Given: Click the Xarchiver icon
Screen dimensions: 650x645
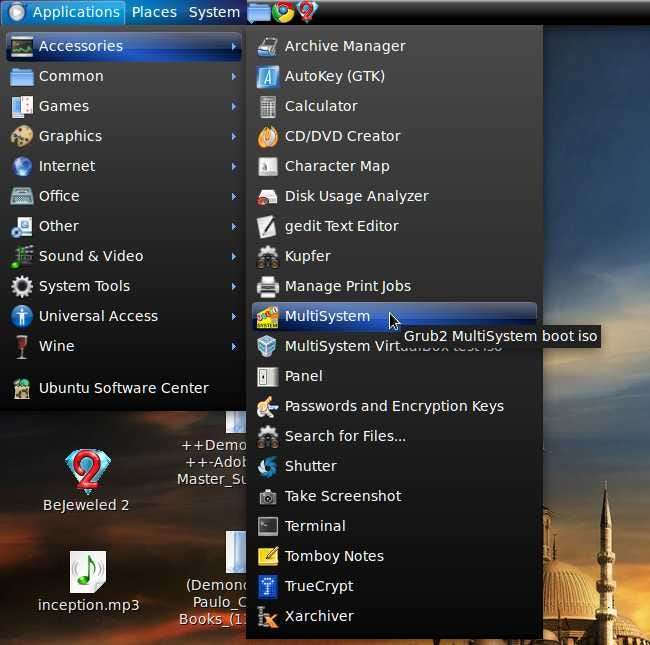Looking at the screenshot, I should click(x=267, y=616).
